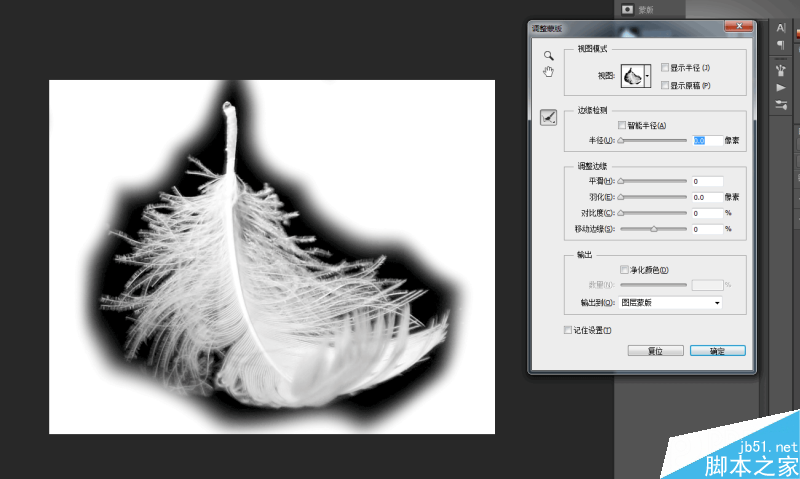Click the mask icon beside 蒙版 tab

click(627, 9)
